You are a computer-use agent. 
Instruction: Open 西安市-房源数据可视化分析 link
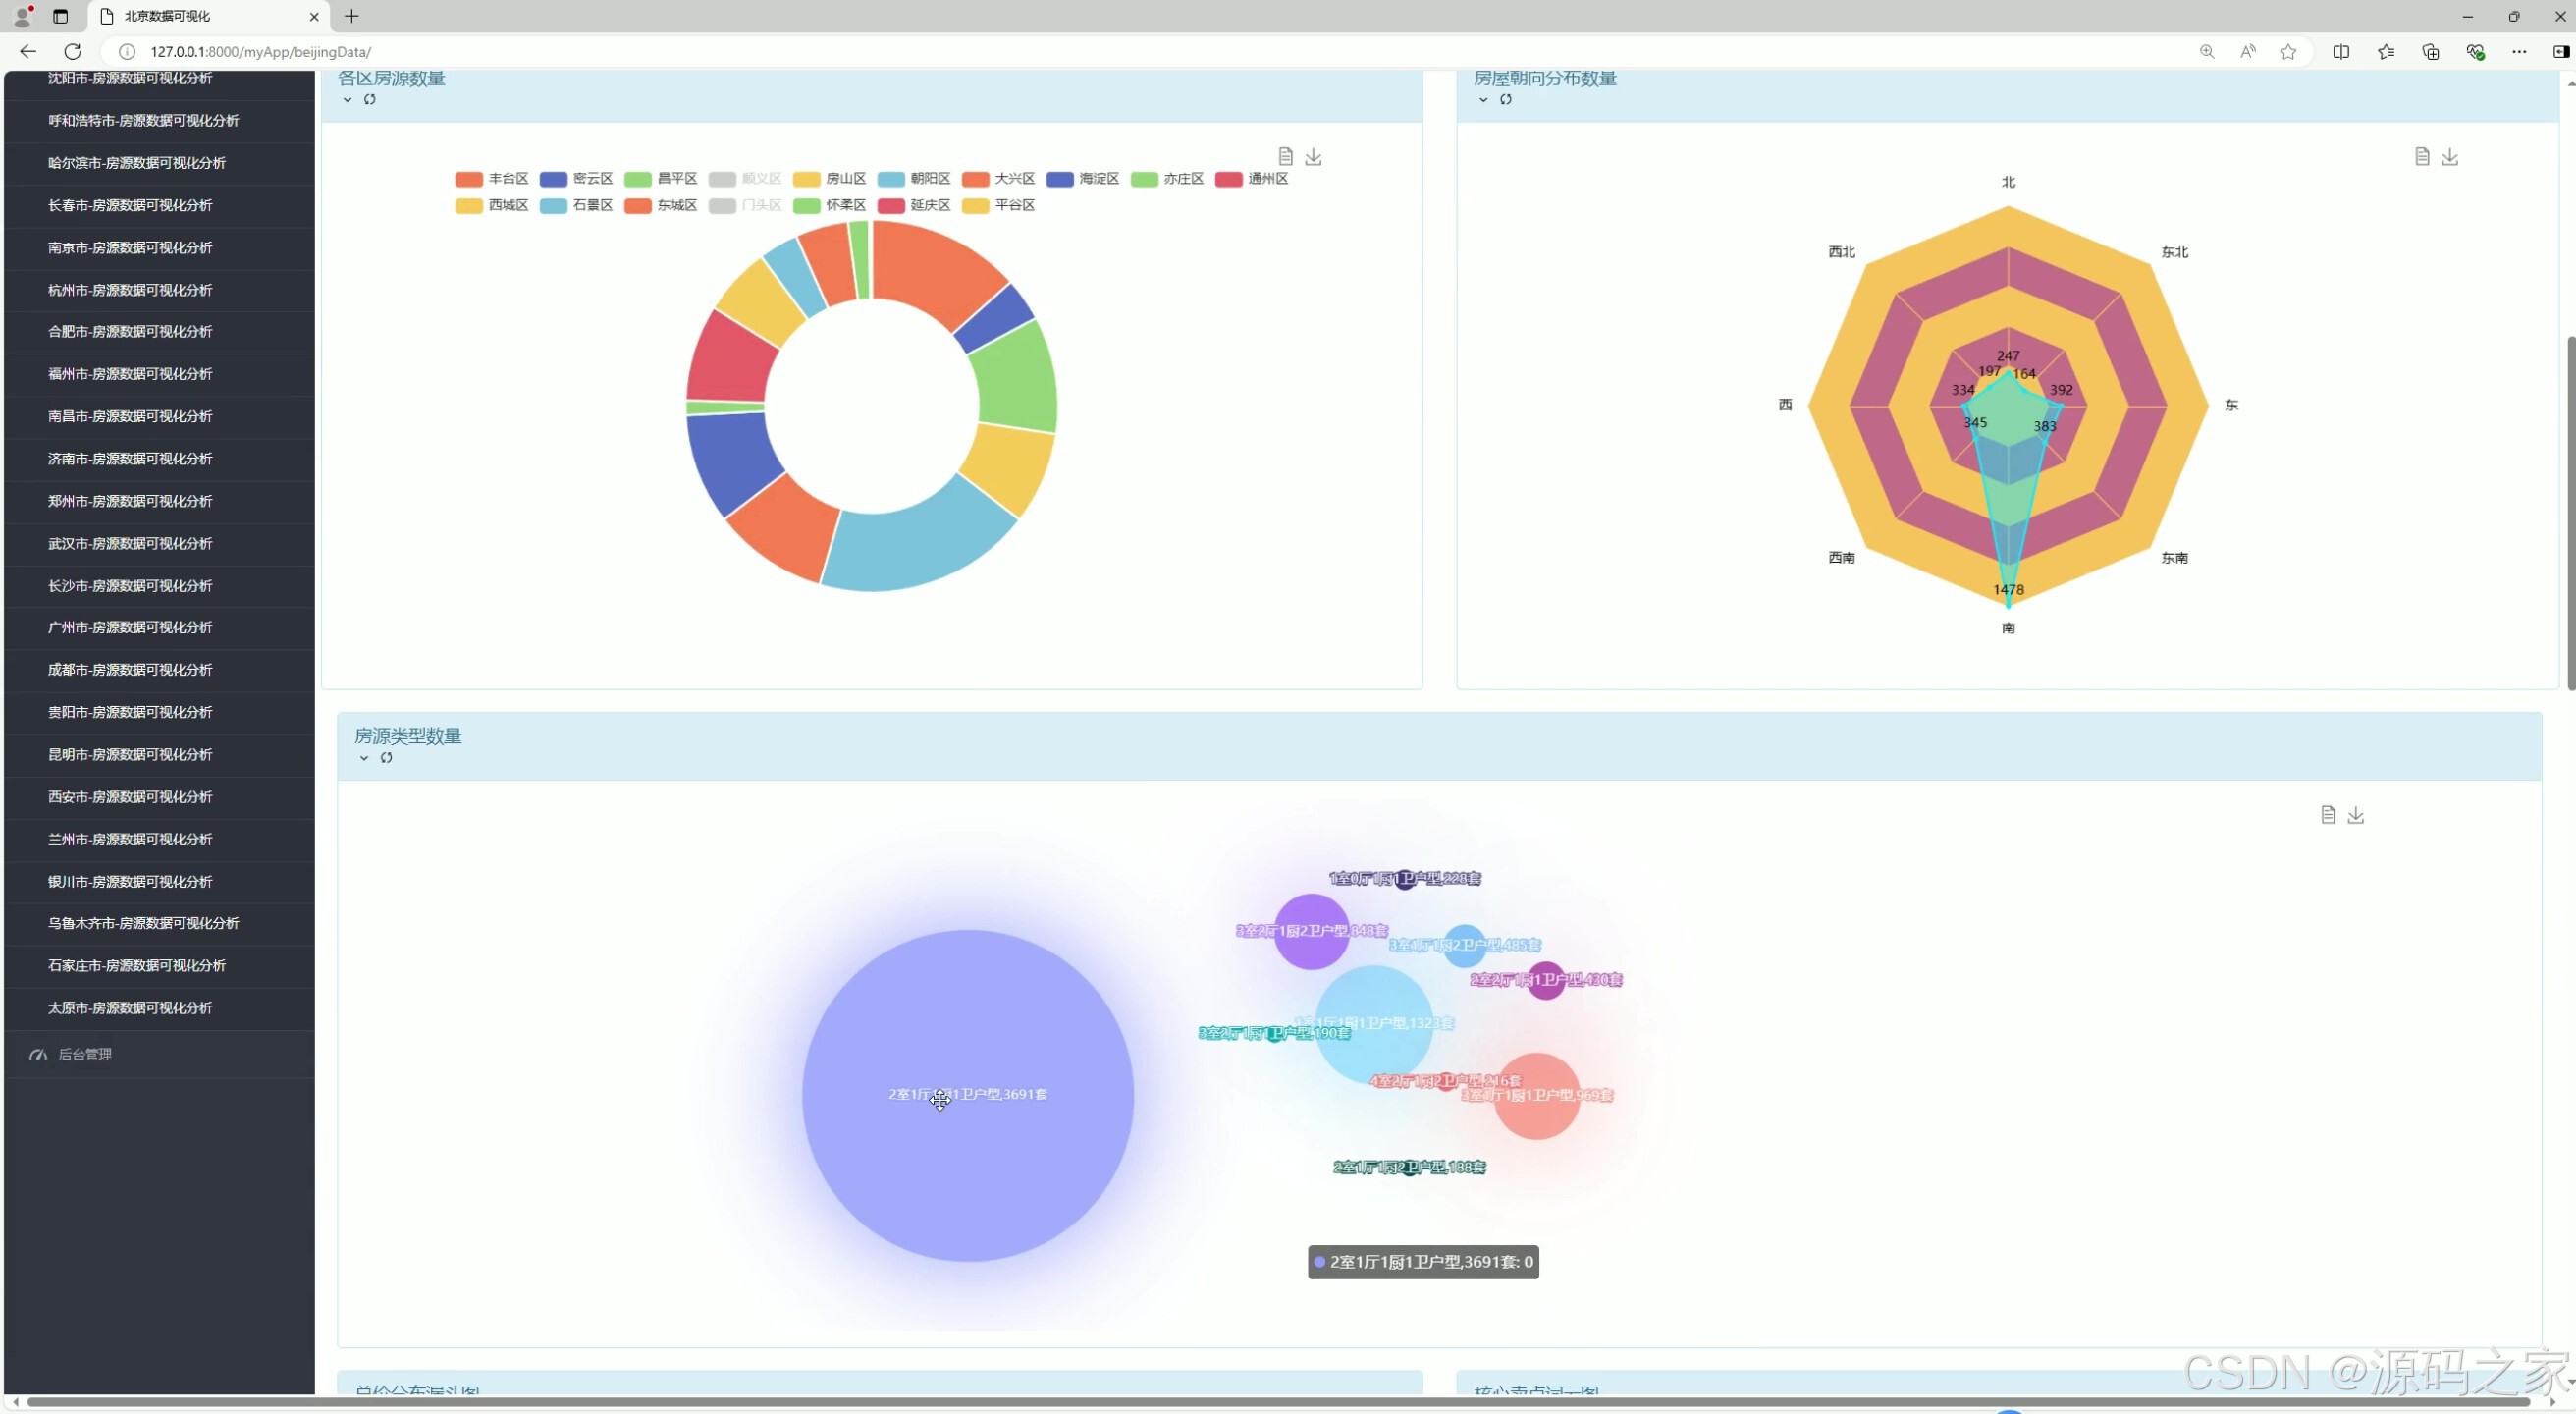click(x=130, y=796)
